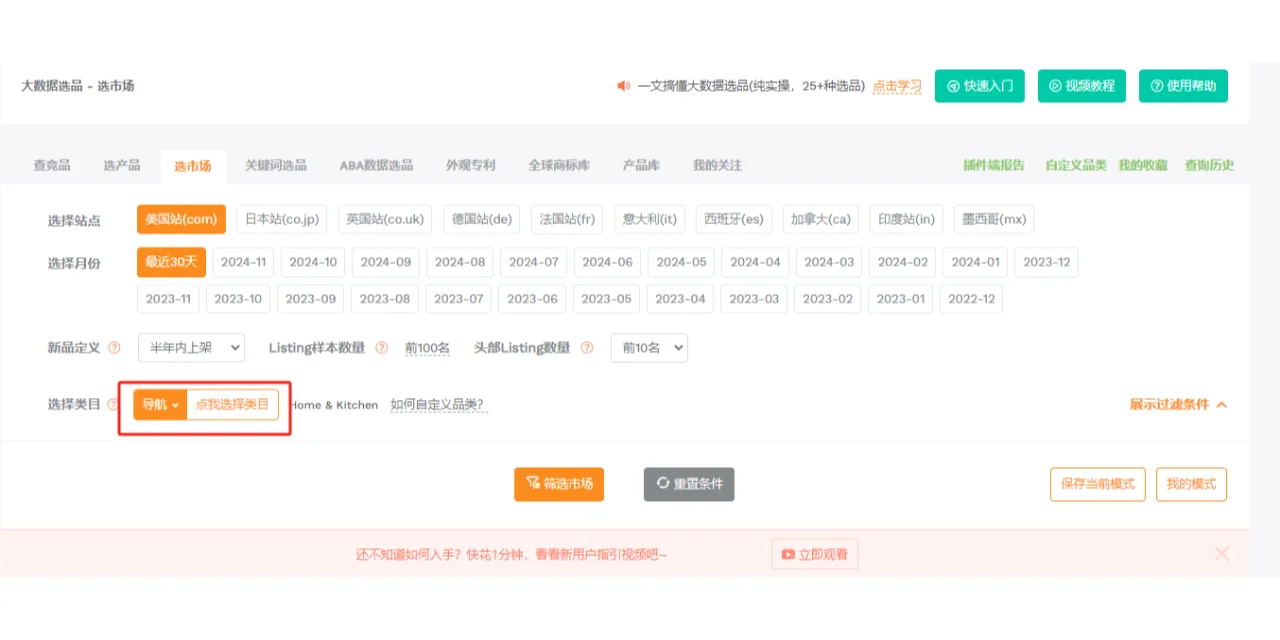This screenshot has width=1280, height=640.
Task: Click the filter icon on 筛选市场 button
Action: click(x=529, y=484)
